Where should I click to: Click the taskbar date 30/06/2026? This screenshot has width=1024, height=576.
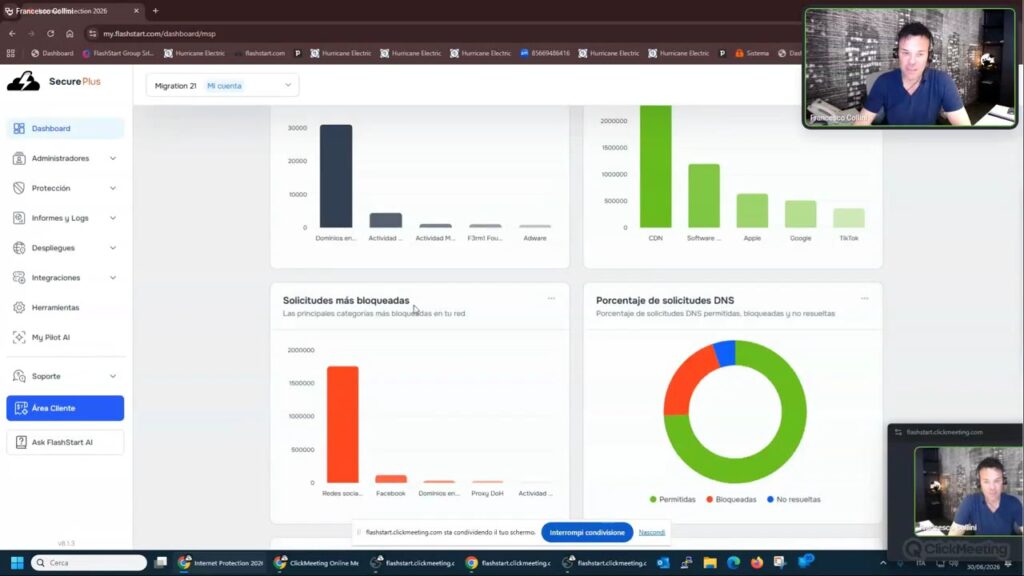click(984, 567)
